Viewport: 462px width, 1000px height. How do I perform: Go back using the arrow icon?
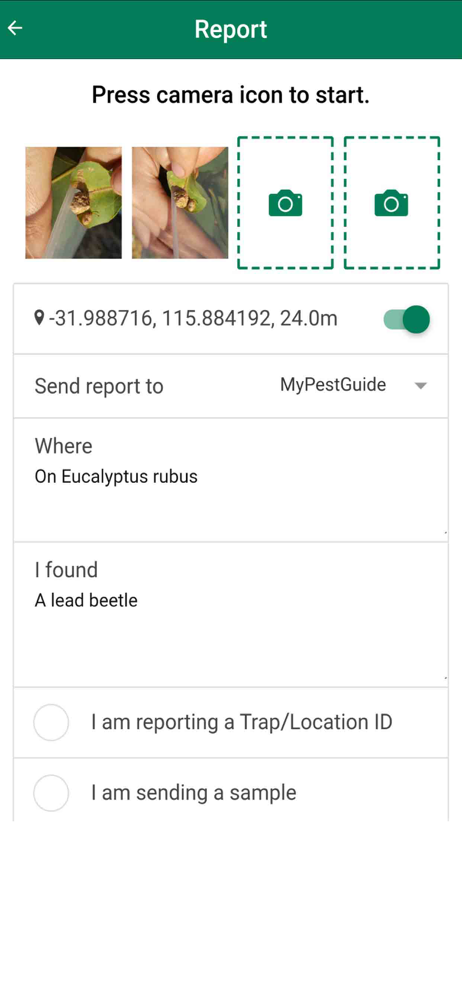15,29
